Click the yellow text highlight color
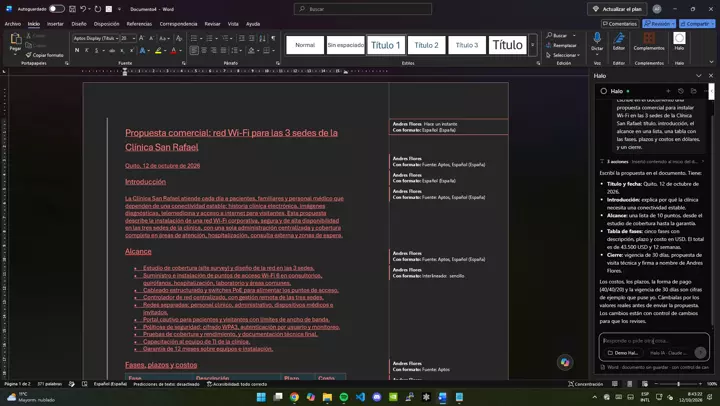720x406 pixels. (158, 51)
